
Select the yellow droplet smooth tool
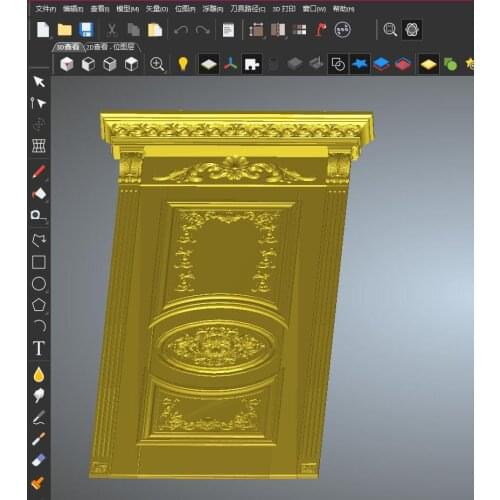click(39, 374)
